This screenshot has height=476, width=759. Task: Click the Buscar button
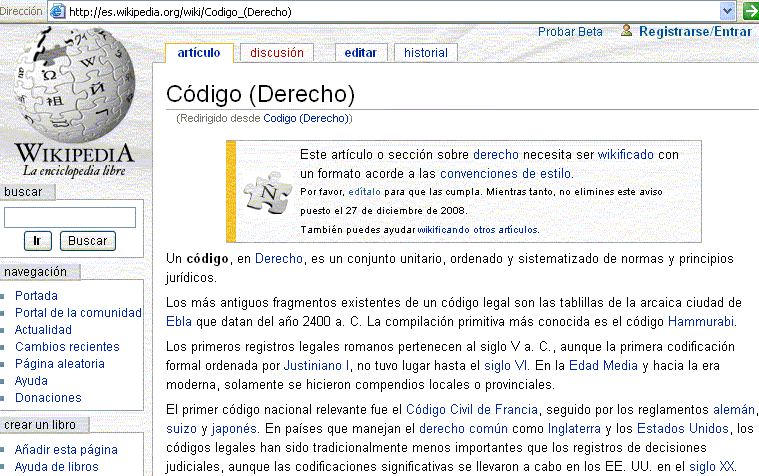tap(88, 241)
